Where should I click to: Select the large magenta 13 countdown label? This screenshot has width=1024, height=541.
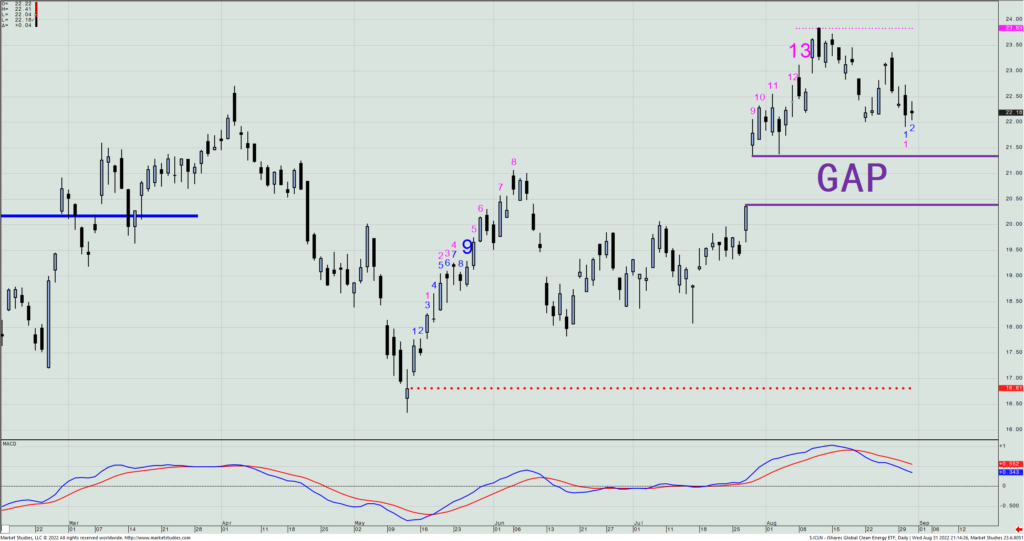click(x=799, y=51)
